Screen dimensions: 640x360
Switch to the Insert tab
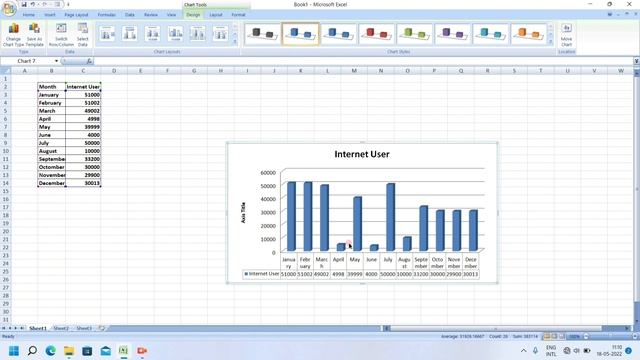point(50,15)
